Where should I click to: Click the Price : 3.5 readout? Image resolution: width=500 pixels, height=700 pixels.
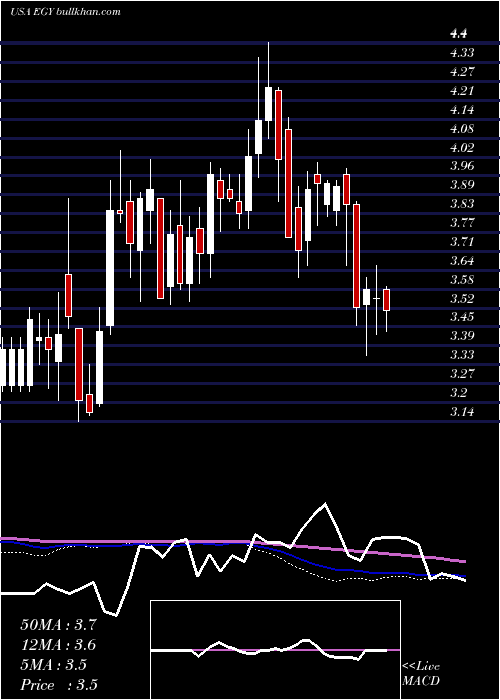coord(59,685)
